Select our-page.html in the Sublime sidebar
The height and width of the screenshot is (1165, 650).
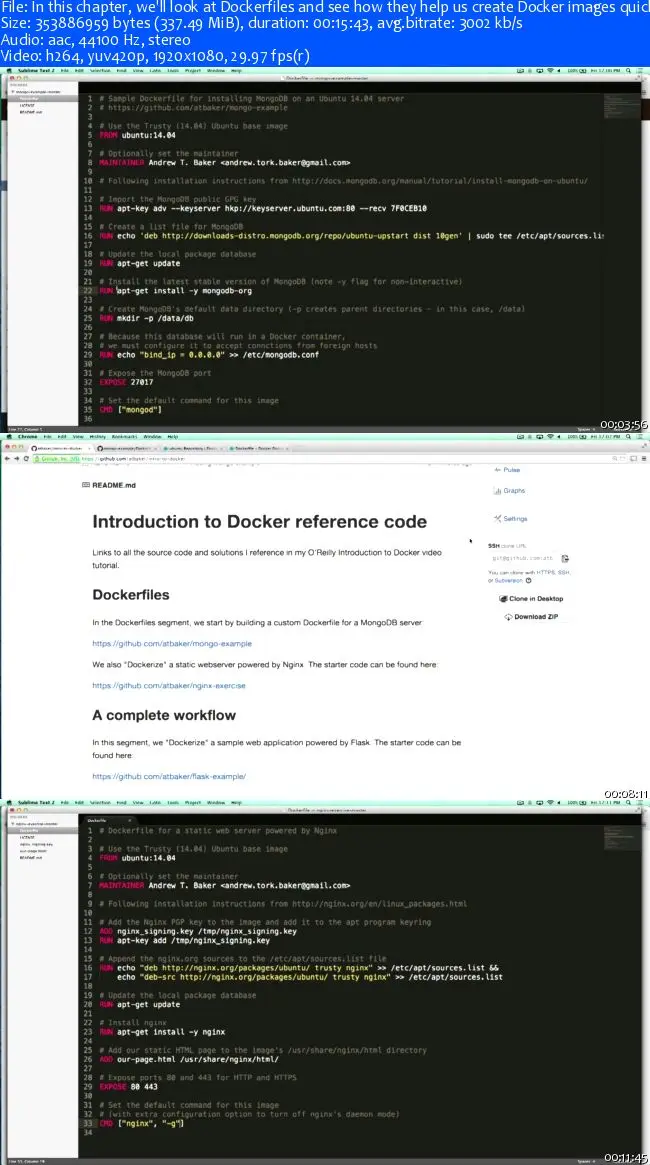pyautogui.click(x=33, y=851)
